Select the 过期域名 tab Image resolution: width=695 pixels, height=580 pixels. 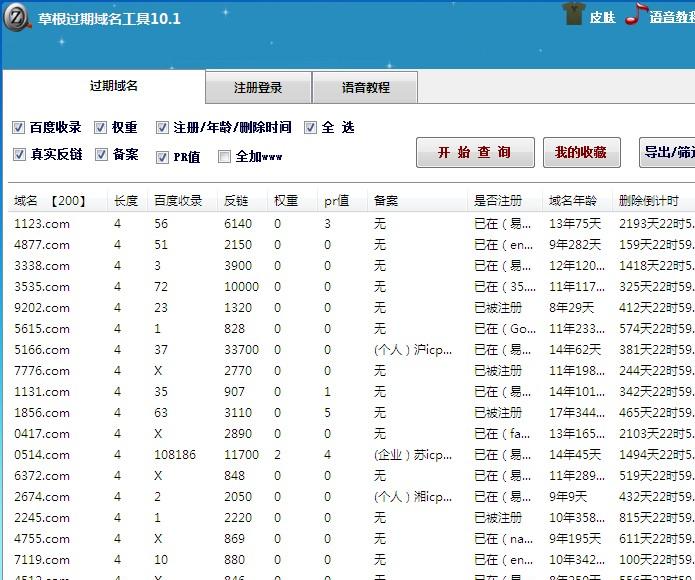tap(113, 86)
